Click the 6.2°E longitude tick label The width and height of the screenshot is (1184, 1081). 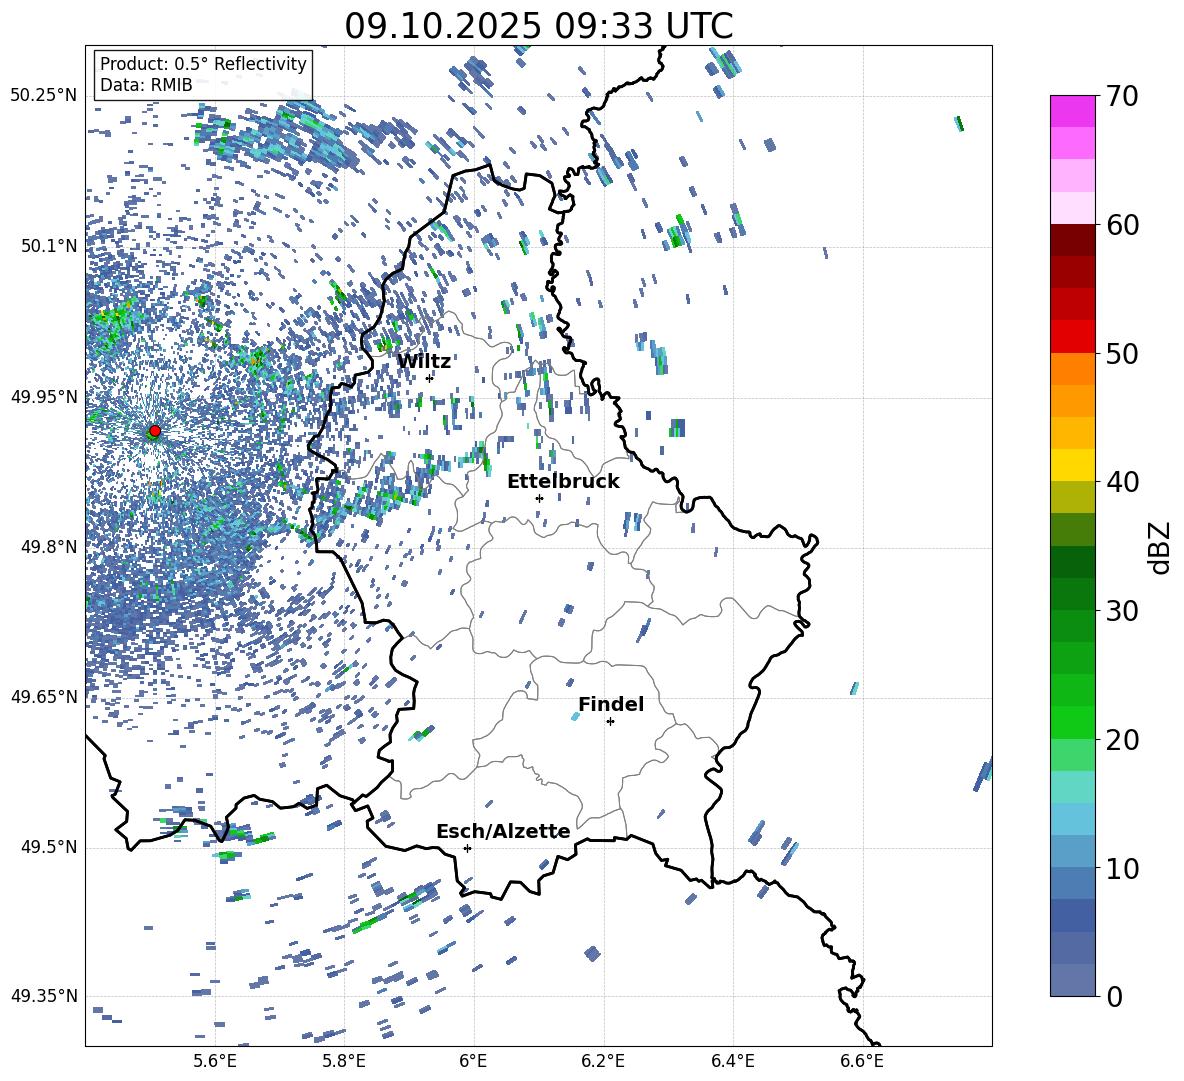pyautogui.click(x=603, y=1060)
